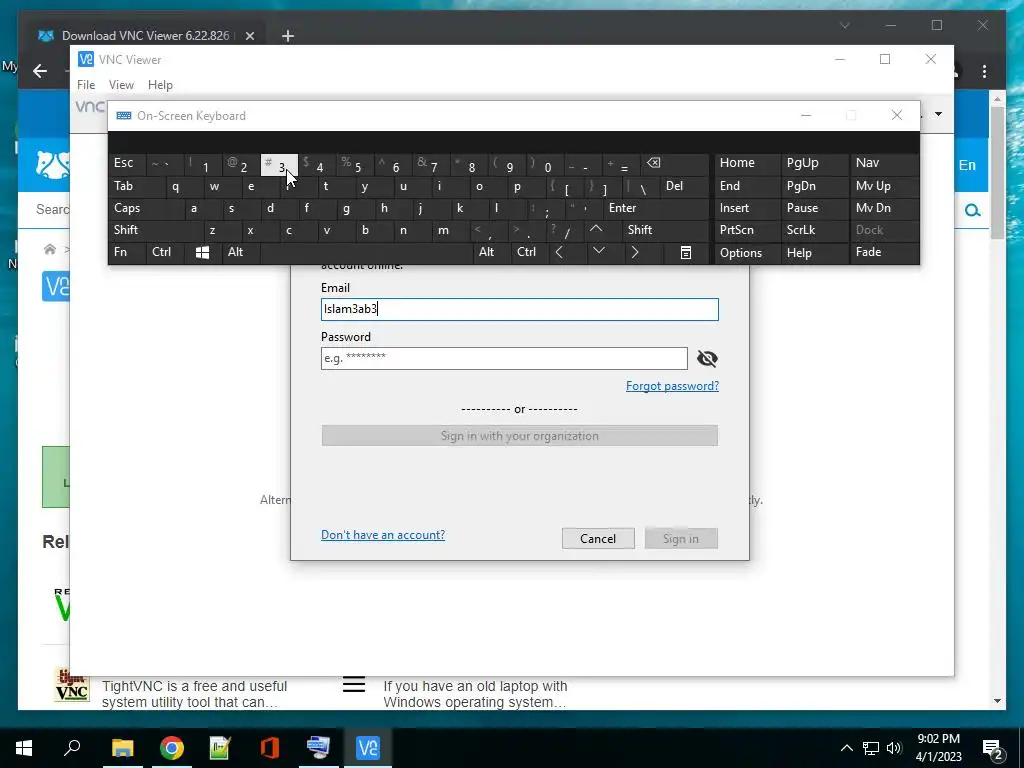Tap the q key
Screen dimensions: 1024x768
pyautogui.click(x=183, y=187)
